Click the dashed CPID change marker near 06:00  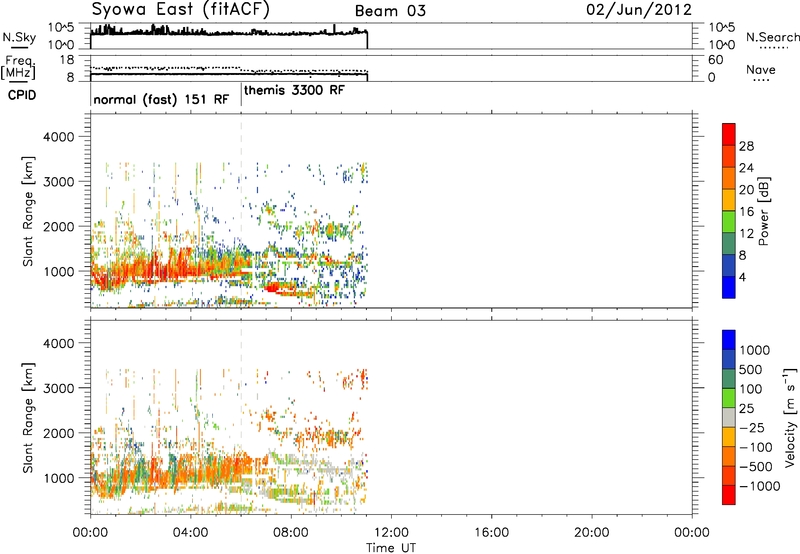pyautogui.click(x=241, y=211)
